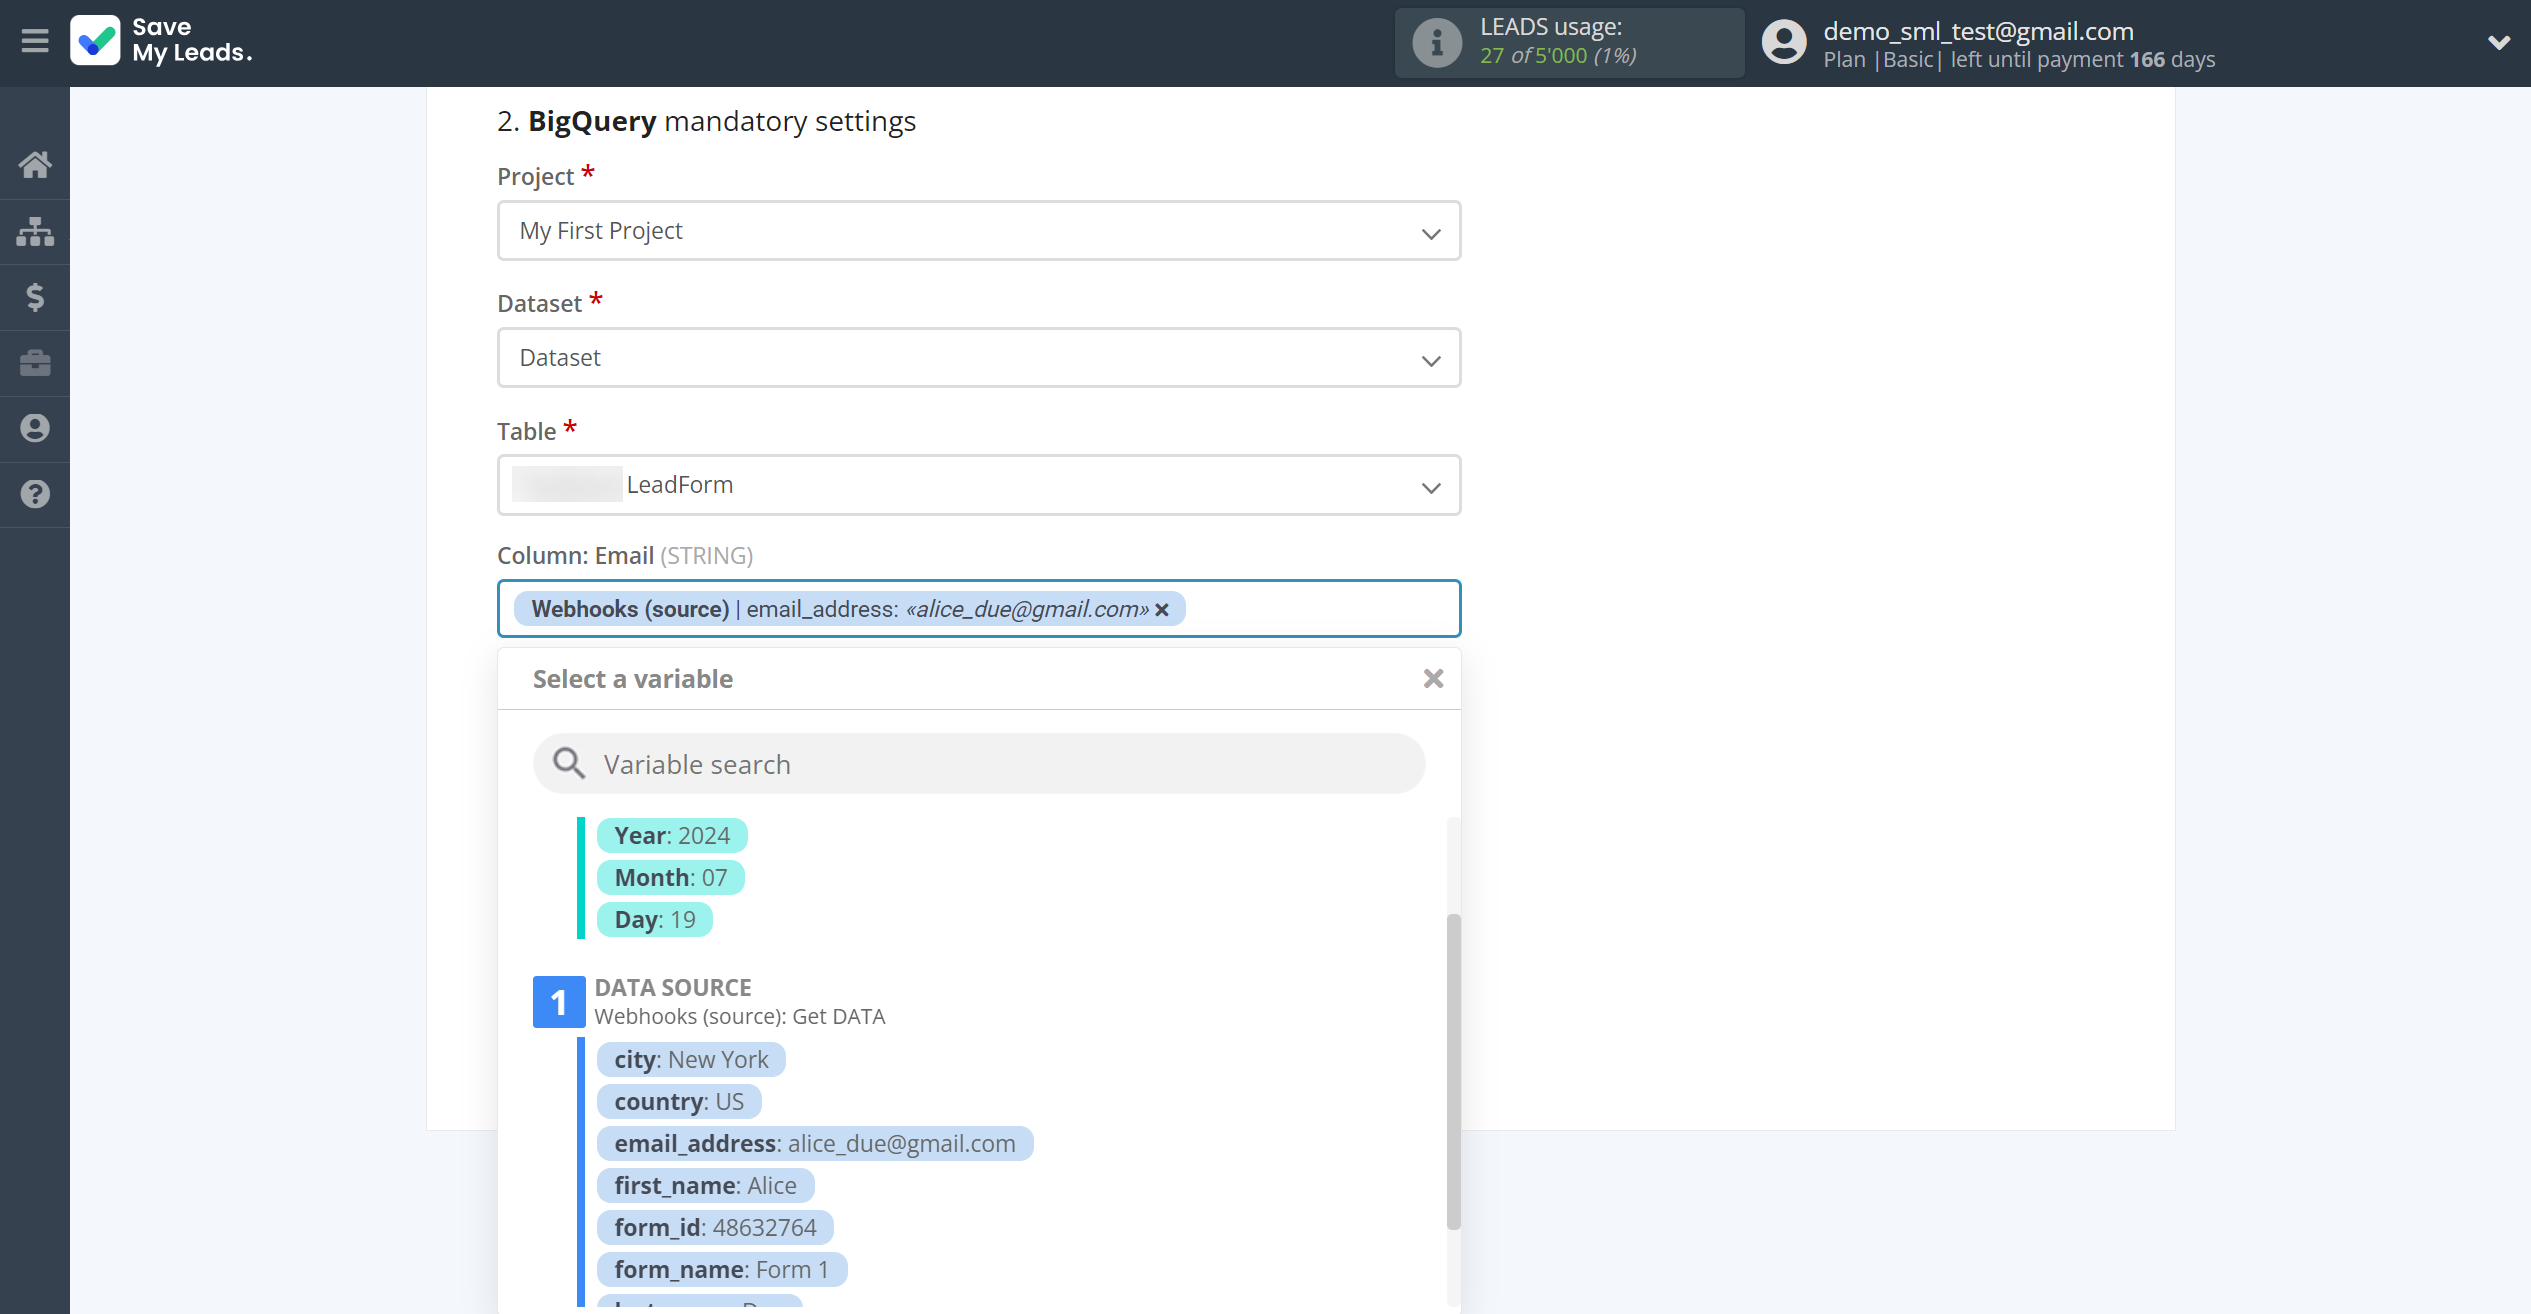Select the email_address variable in list
This screenshot has height=1314, width=2531.
pyautogui.click(x=815, y=1144)
